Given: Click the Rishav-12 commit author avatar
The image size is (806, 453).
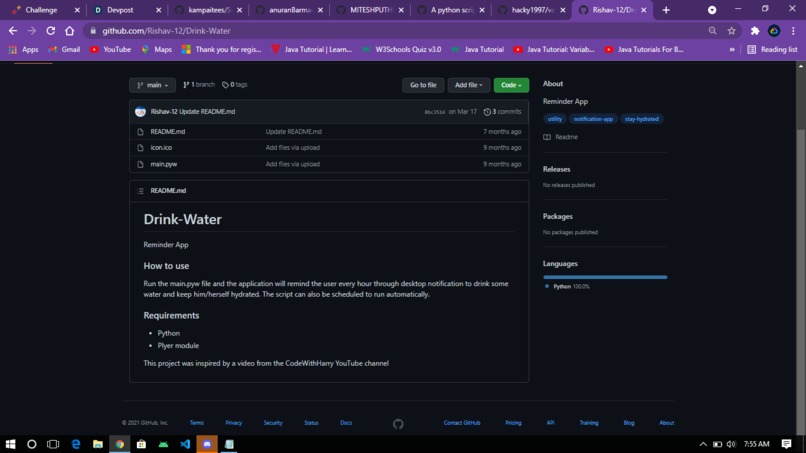Looking at the screenshot, I should [x=140, y=112].
